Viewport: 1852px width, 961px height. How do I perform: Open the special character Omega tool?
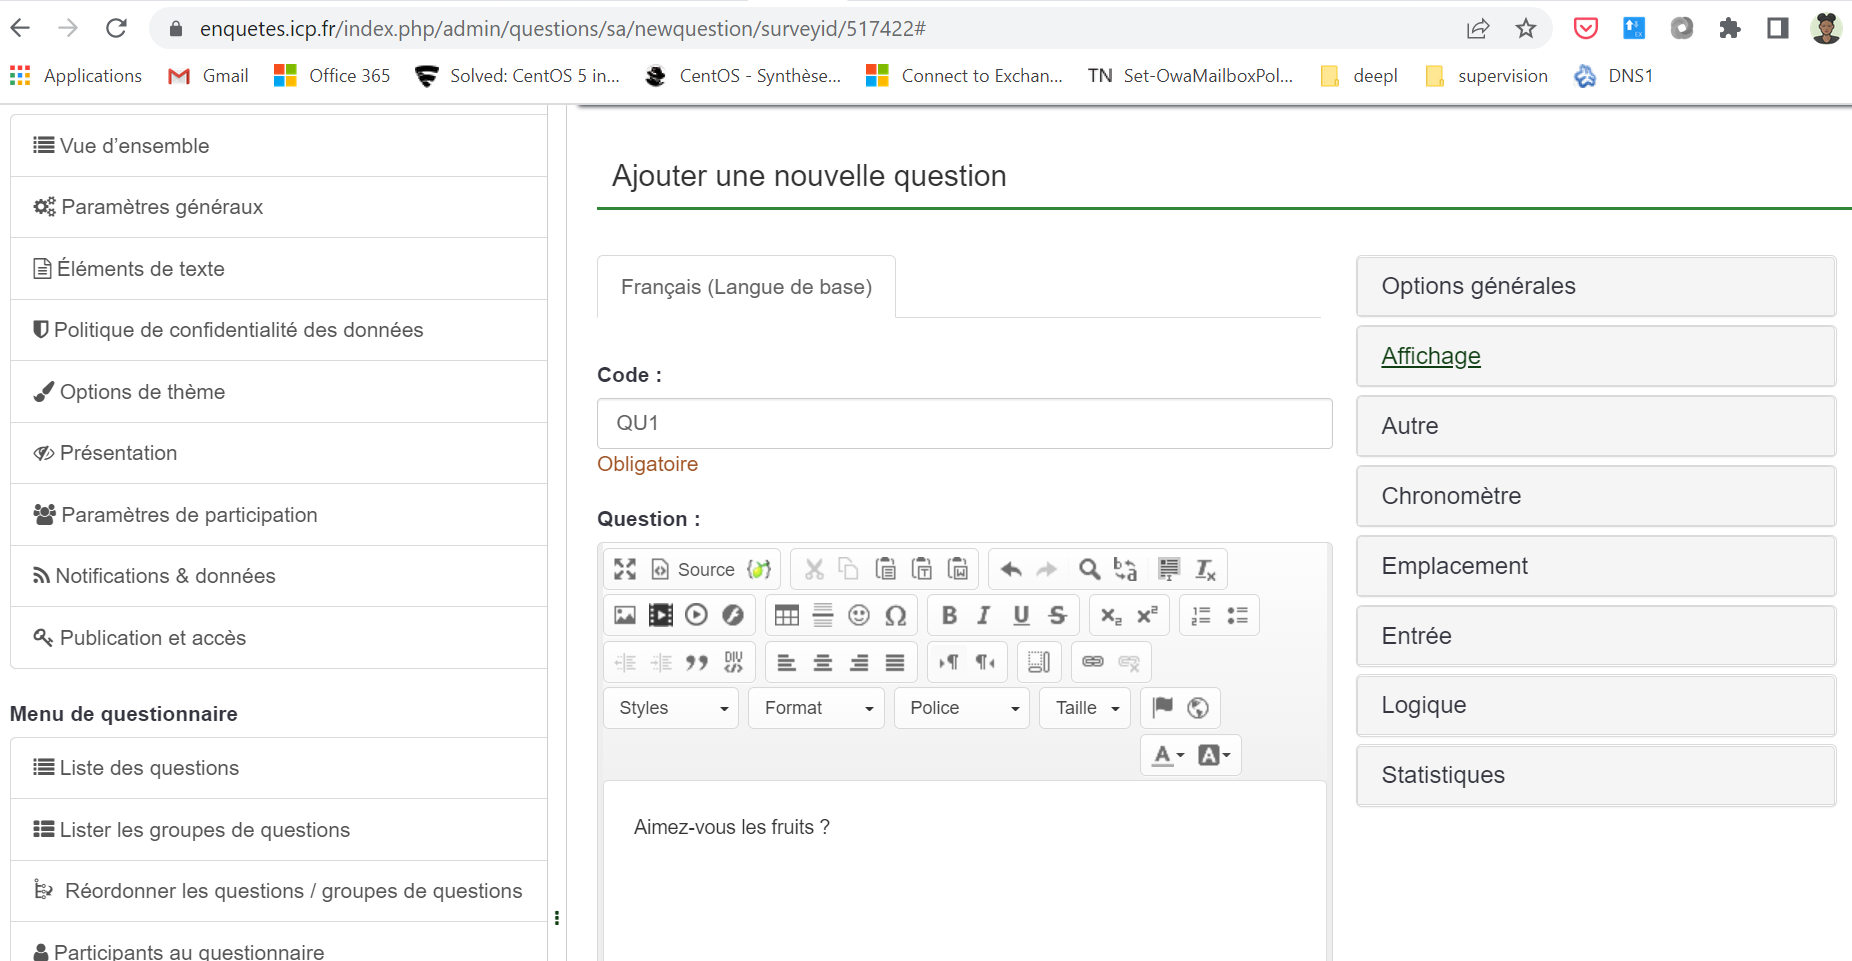pyautogui.click(x=896, y=615)
